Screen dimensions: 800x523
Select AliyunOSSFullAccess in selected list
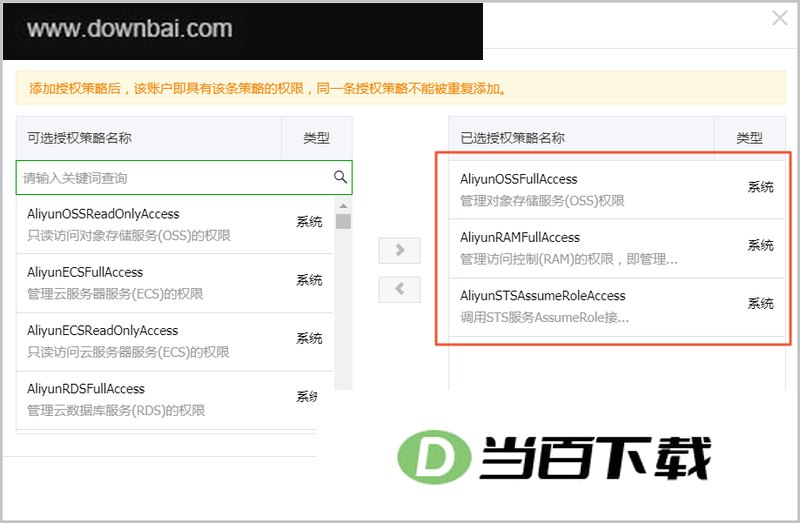(616, 190)
